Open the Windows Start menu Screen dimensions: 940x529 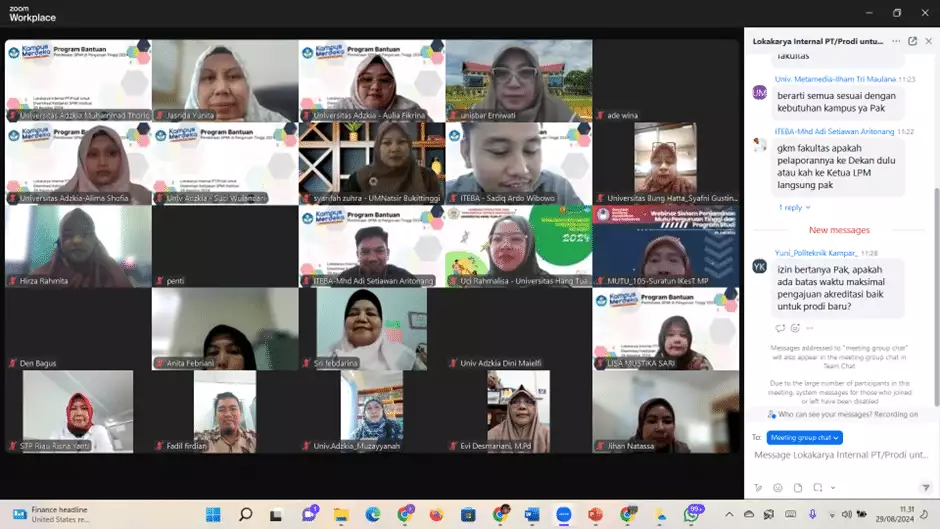click(213, 515)
